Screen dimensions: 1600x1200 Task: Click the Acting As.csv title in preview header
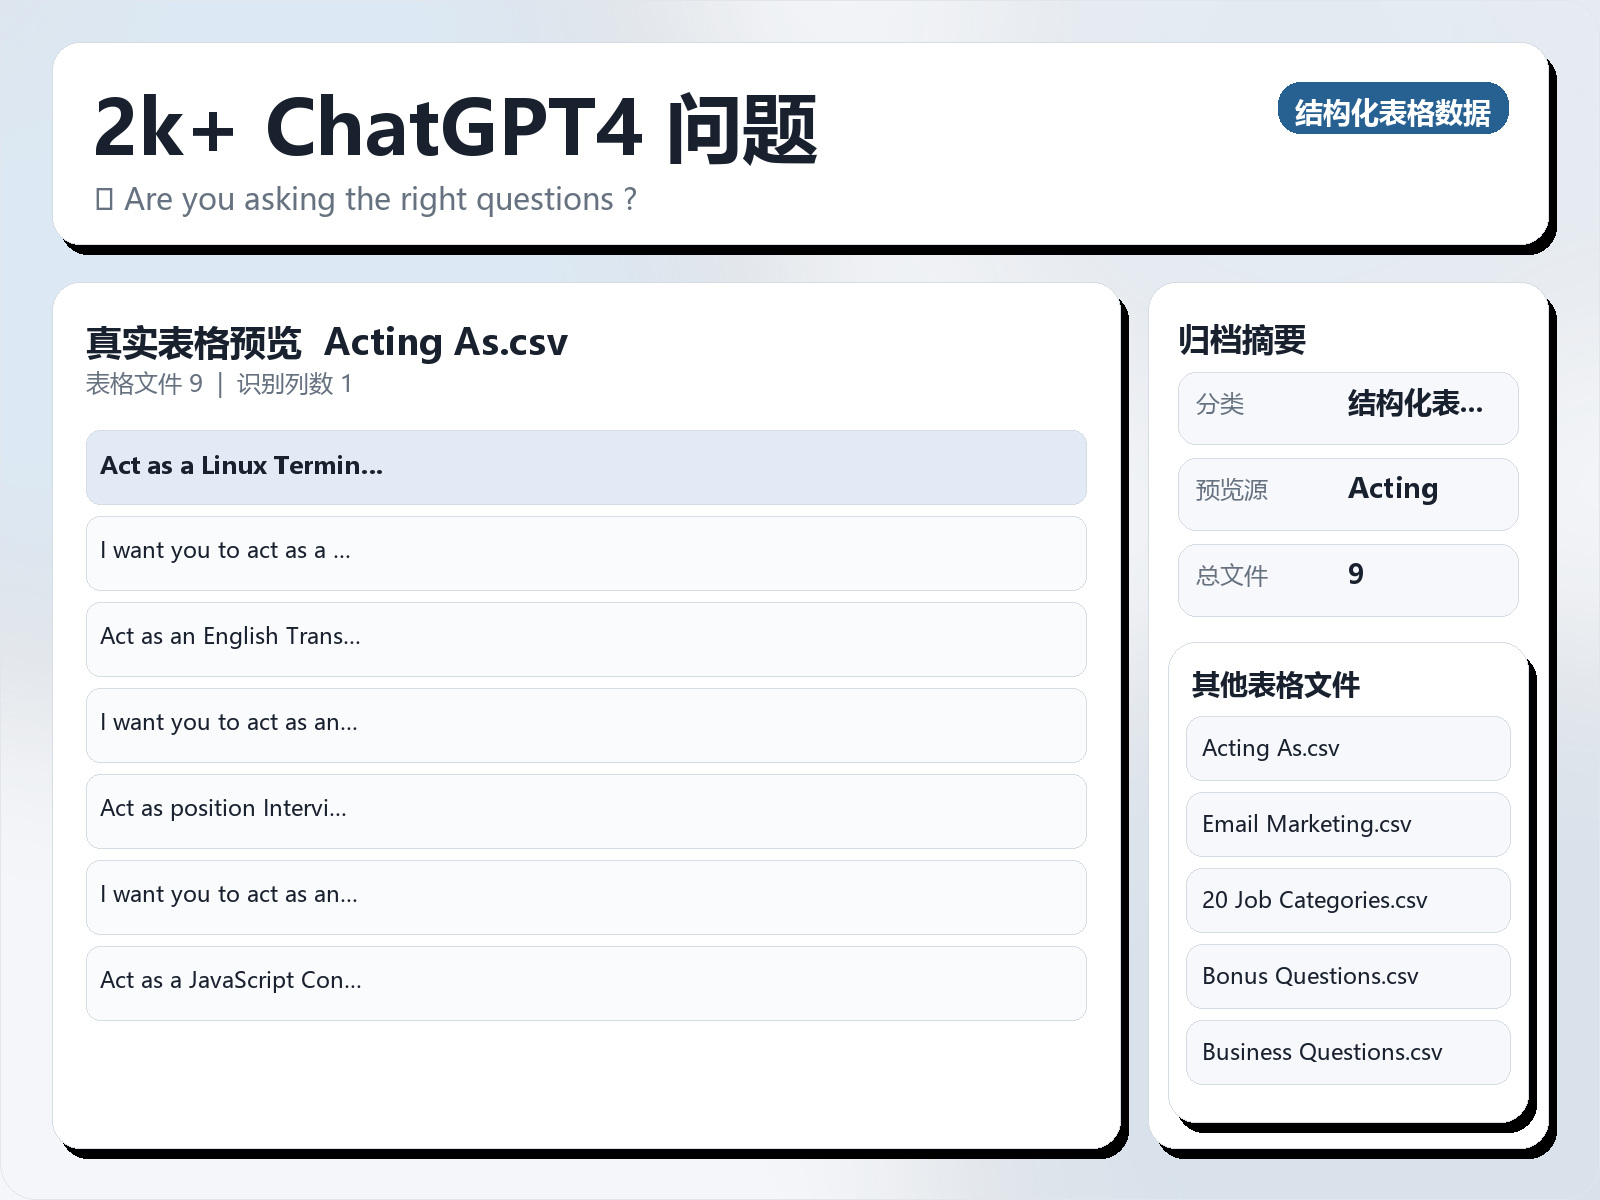point(447,341)
